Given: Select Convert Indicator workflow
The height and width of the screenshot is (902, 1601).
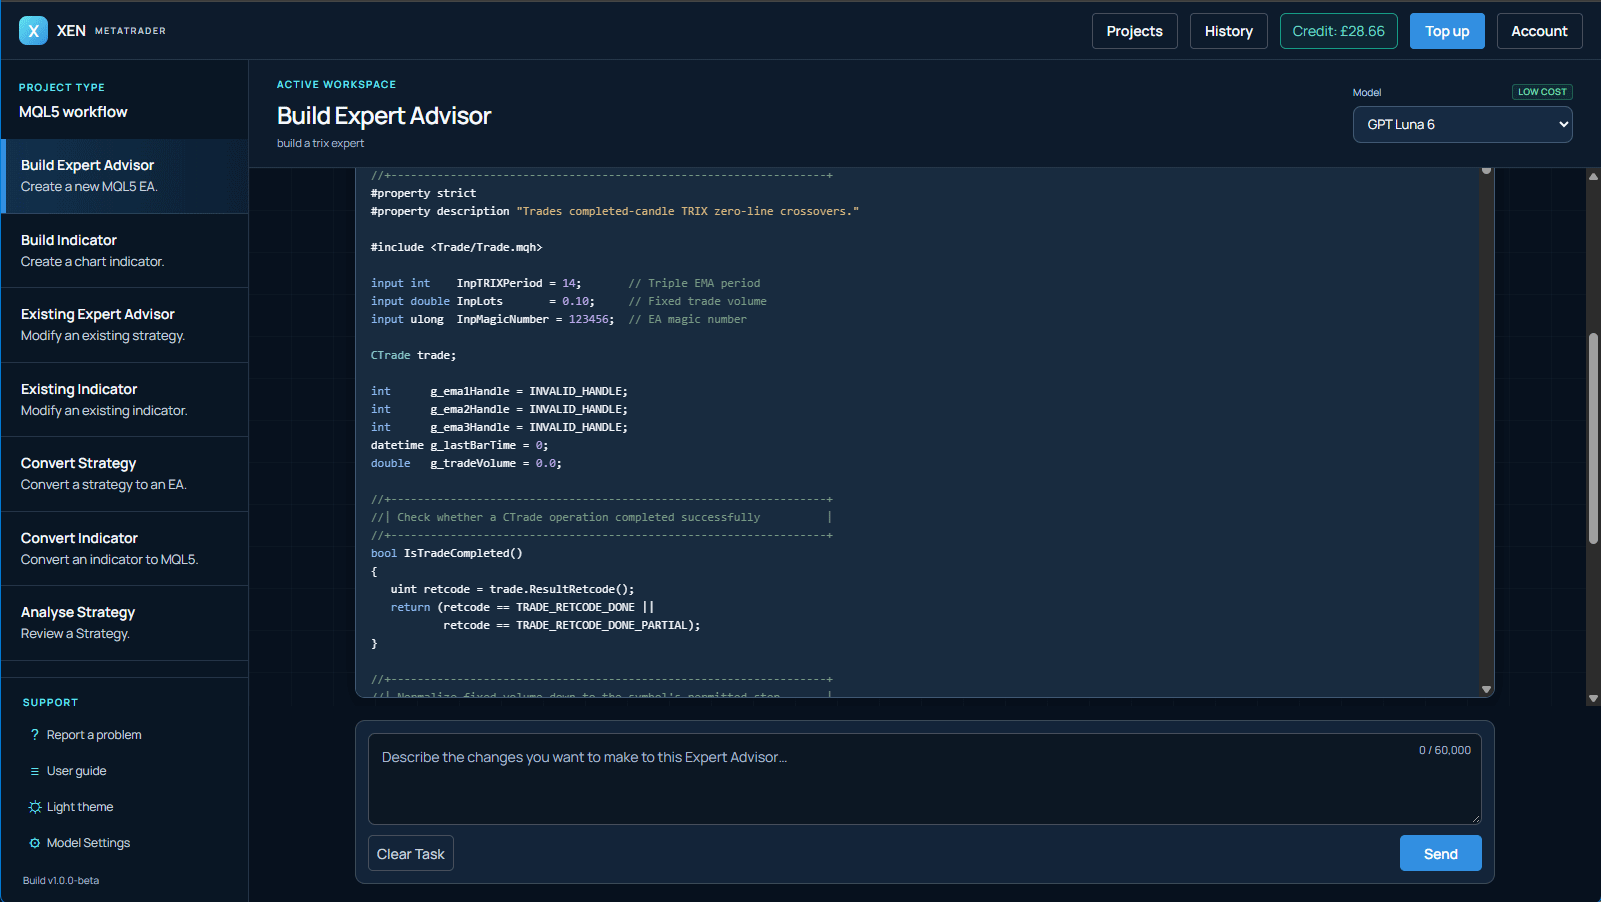Looking at the screenshot, I should pyautogui.click(x=124, y=549).
